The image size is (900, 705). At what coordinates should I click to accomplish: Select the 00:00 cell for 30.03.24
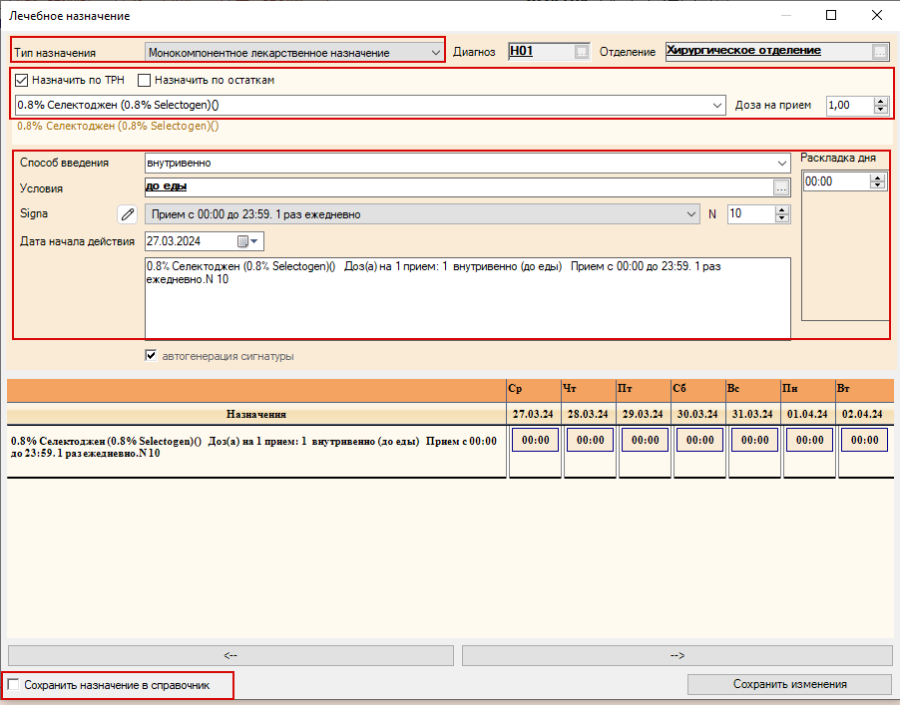[700, 440]
